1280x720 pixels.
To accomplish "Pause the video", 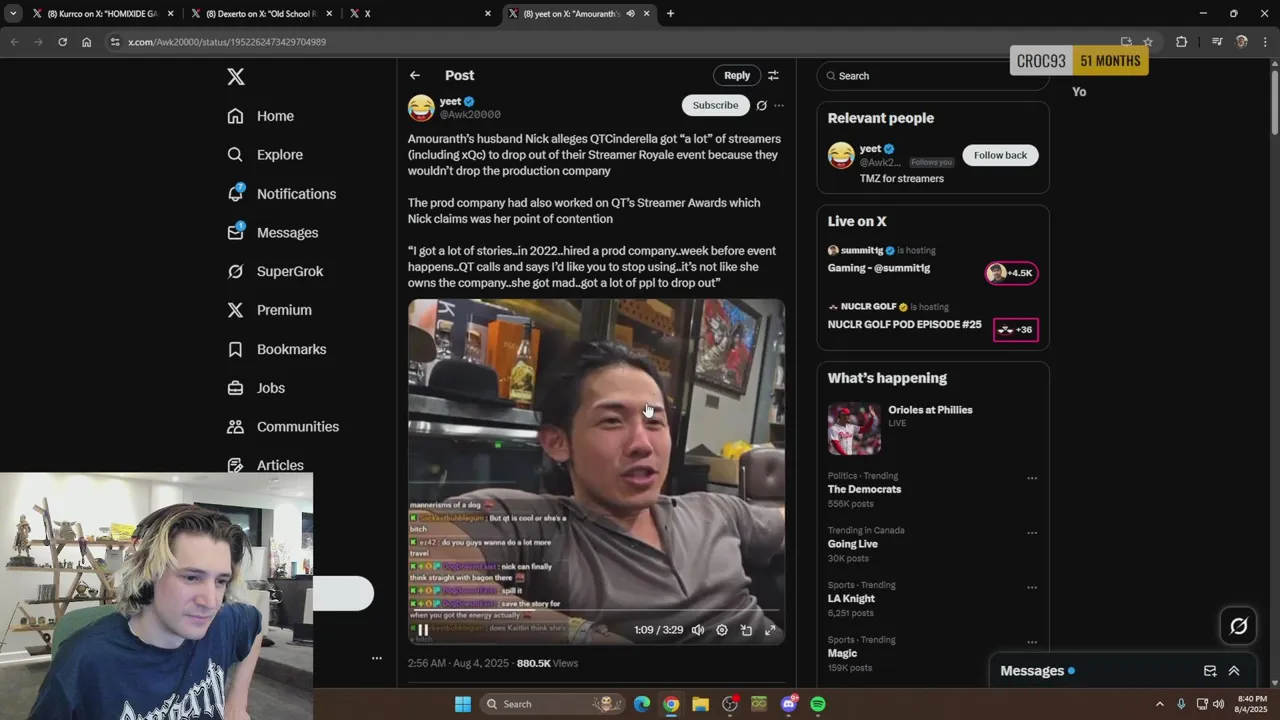I will (423, 630).
